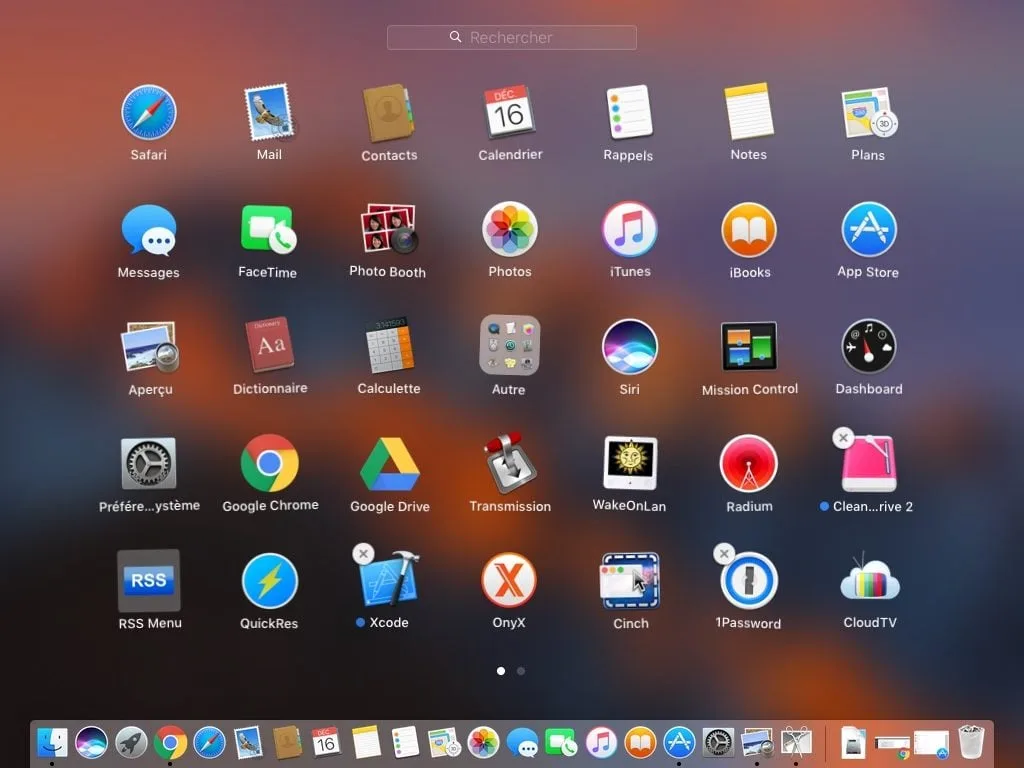Open the Xcode app
Screen dimensions: 1024x768
click(390, 581)
